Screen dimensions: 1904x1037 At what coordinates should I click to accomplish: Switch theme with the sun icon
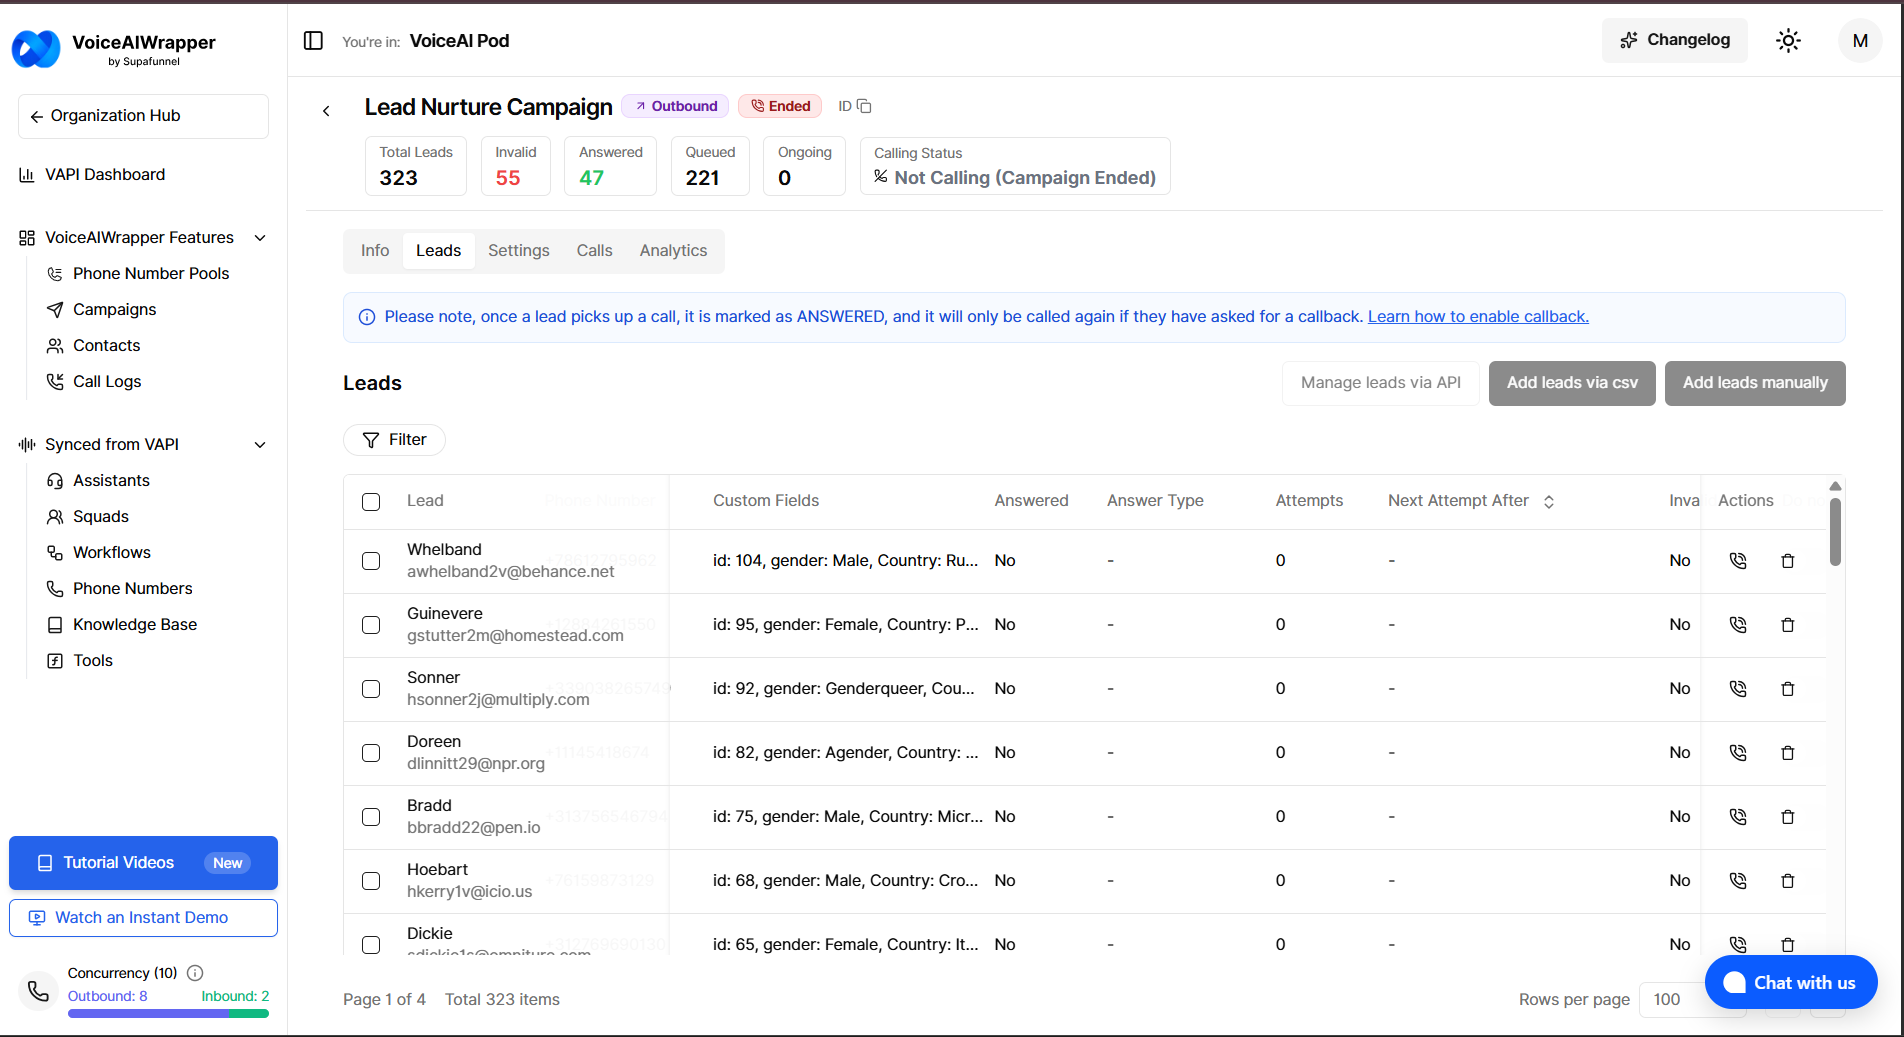pos(1788,41)
